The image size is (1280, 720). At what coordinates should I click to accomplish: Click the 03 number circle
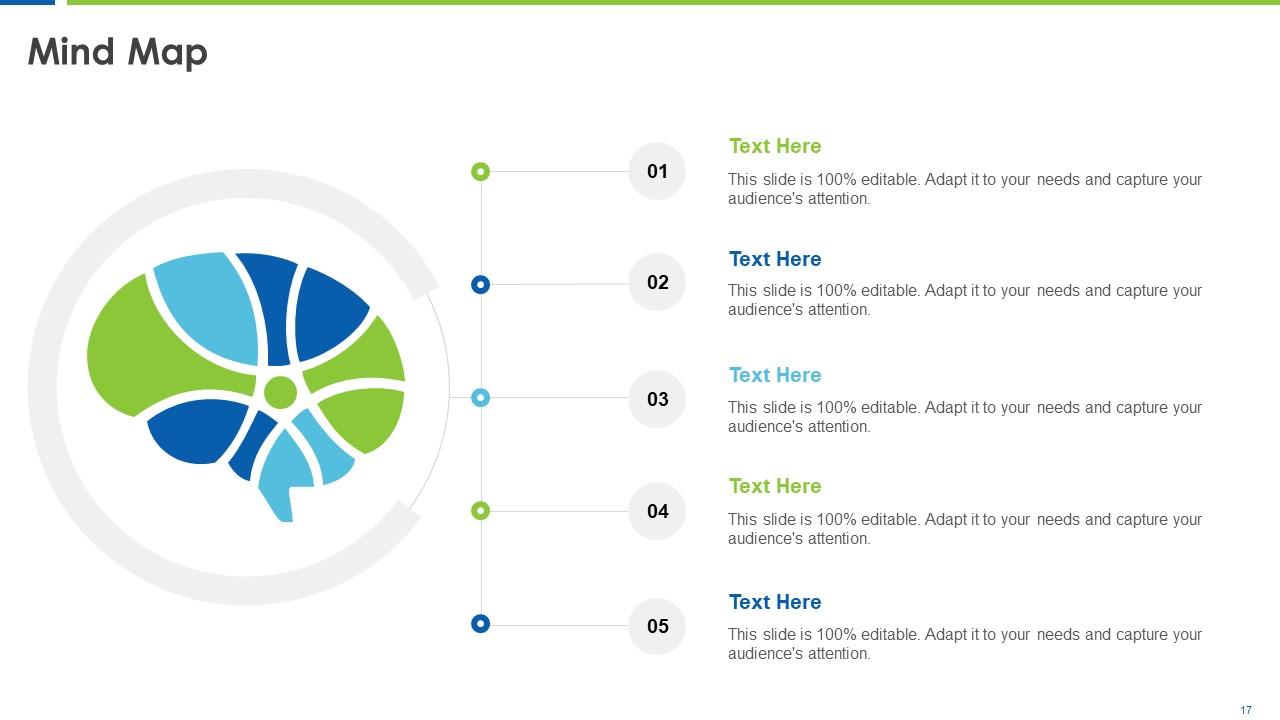(657, 399)
